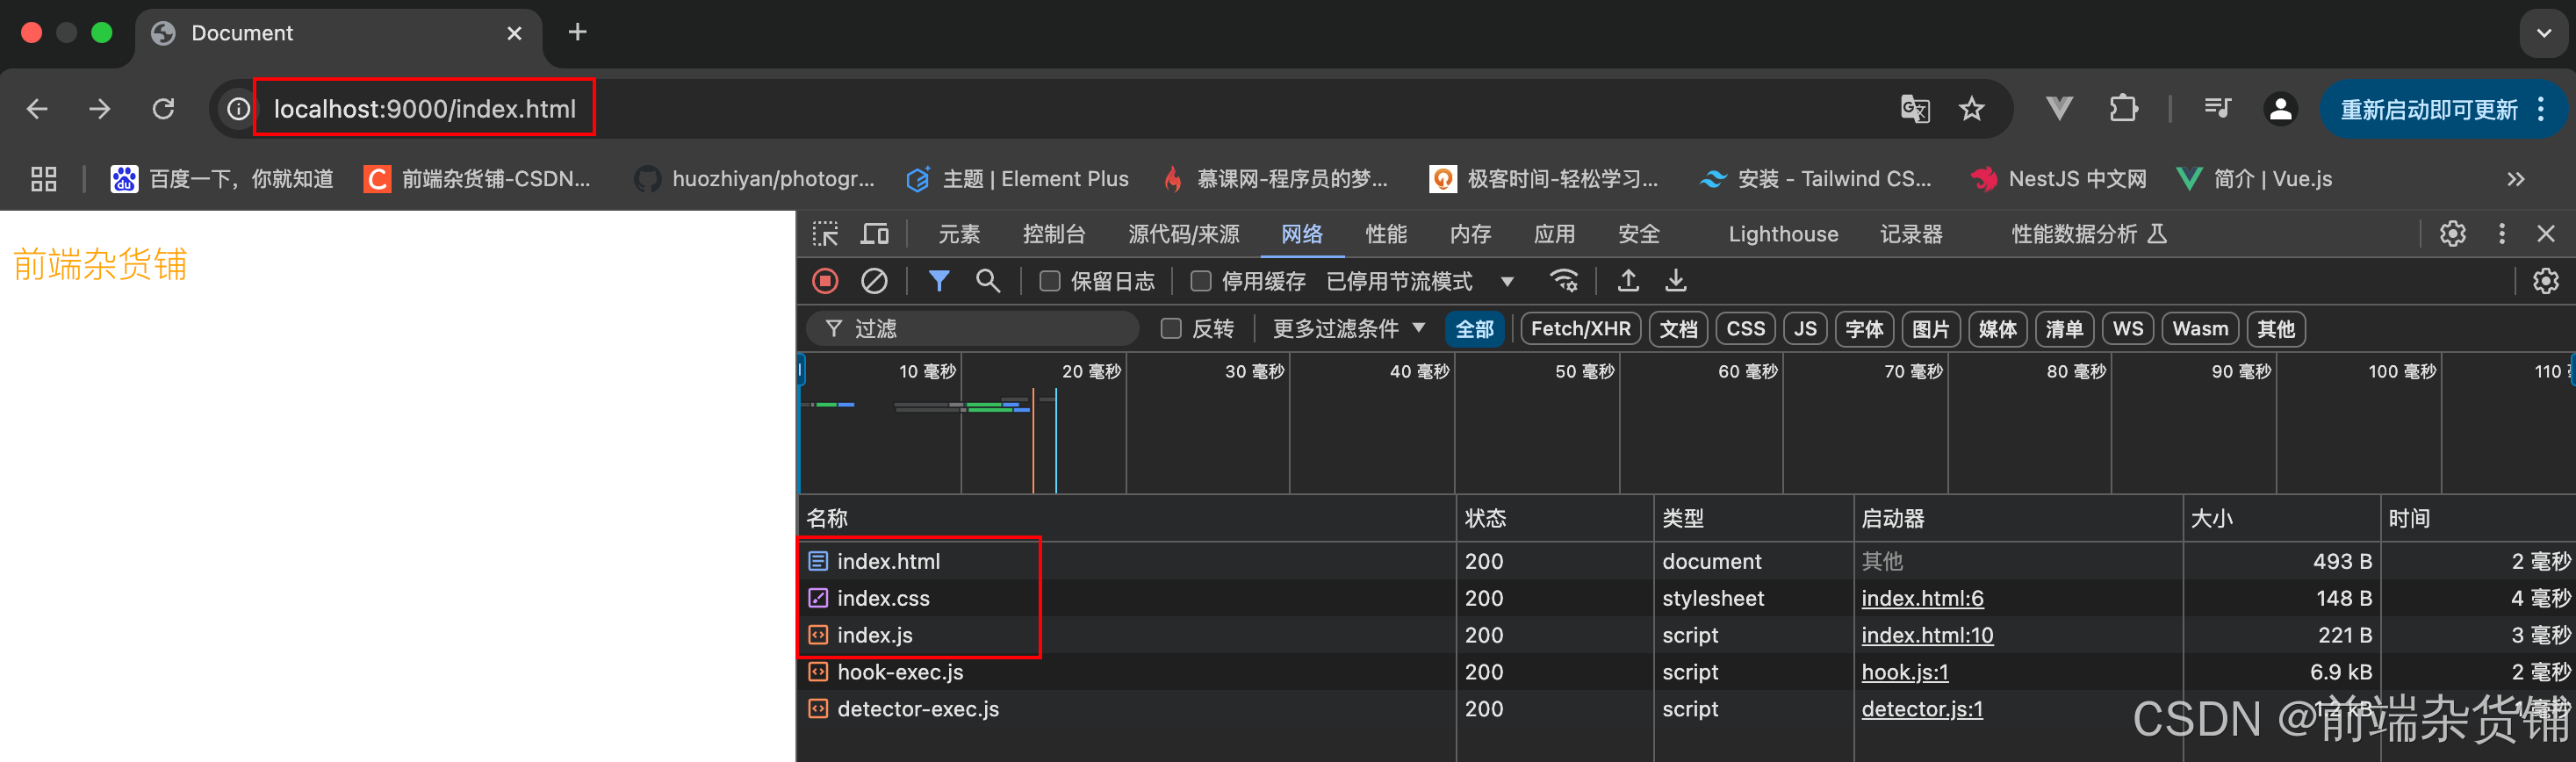Filter requests by 文档
Image resolution: width=2576 pixels, height=762 pixels.
pos(1678,329)
